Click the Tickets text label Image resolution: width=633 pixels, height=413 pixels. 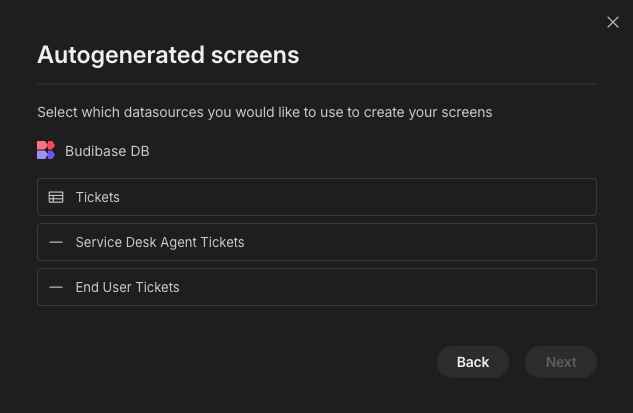coord(98,197)
